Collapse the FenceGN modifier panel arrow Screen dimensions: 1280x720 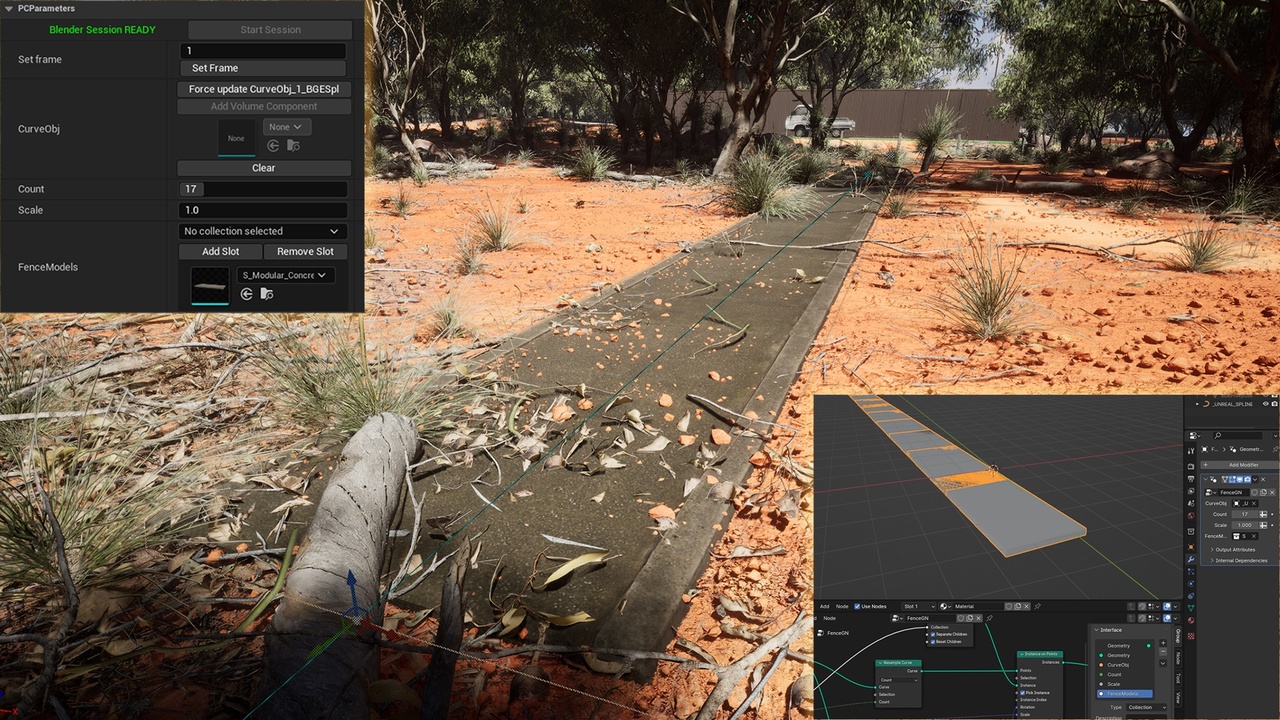(1205, 479)
